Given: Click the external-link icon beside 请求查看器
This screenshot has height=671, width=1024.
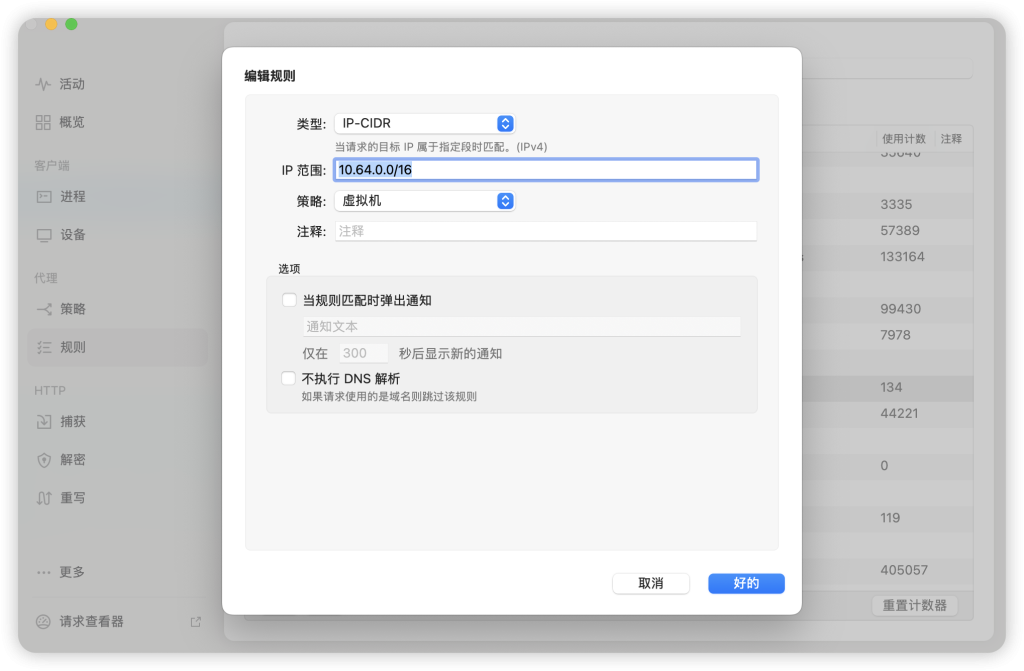Looking at the screenshot, I should pyautogui.click(x=195, y=622).
